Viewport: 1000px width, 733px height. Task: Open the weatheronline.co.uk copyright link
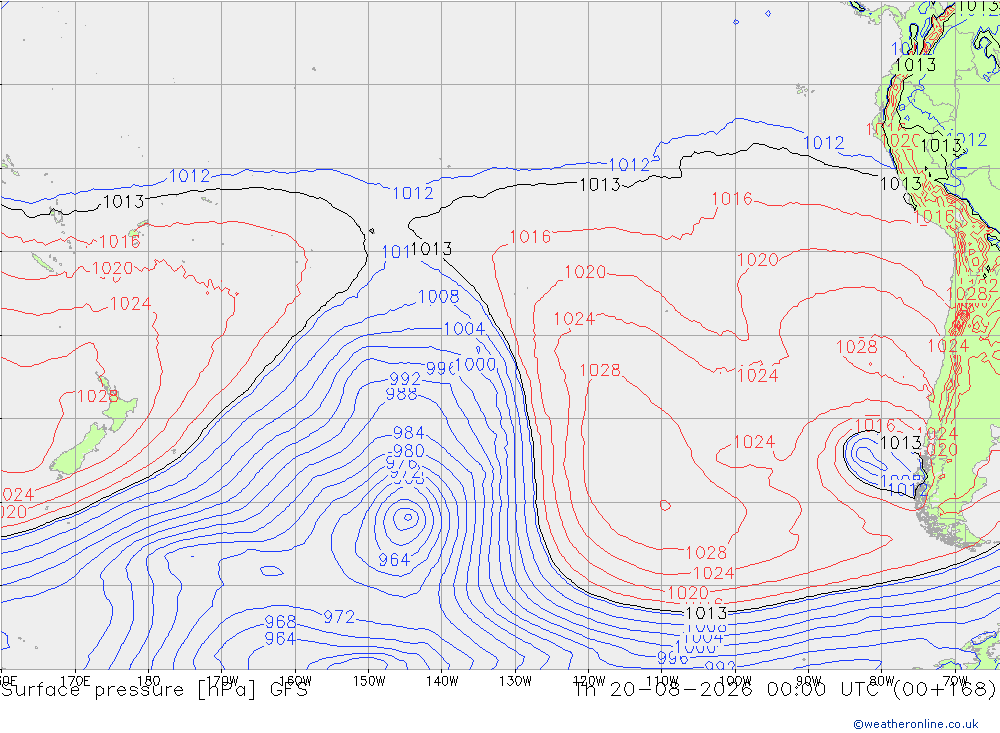(916, 723)
